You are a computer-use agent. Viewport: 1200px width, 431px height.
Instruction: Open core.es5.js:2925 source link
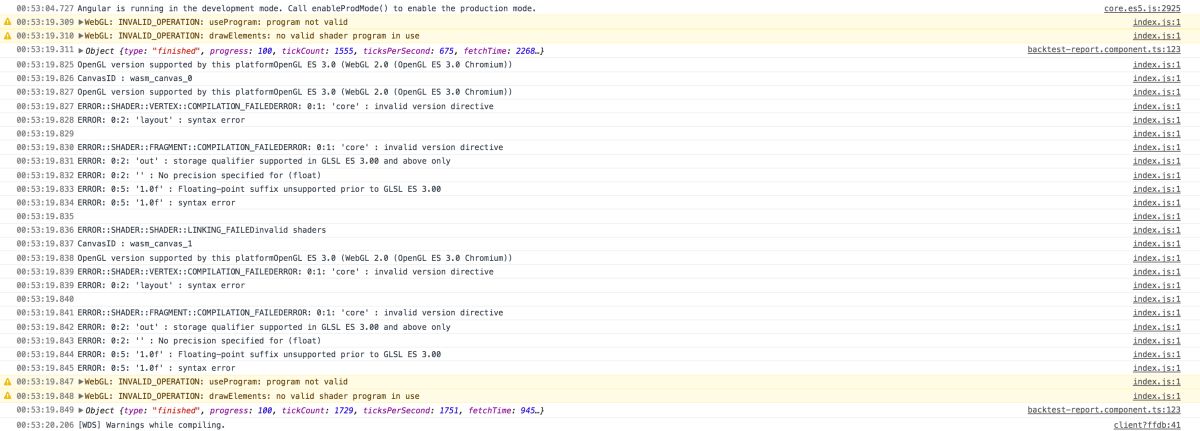[x=1142, y=8]
